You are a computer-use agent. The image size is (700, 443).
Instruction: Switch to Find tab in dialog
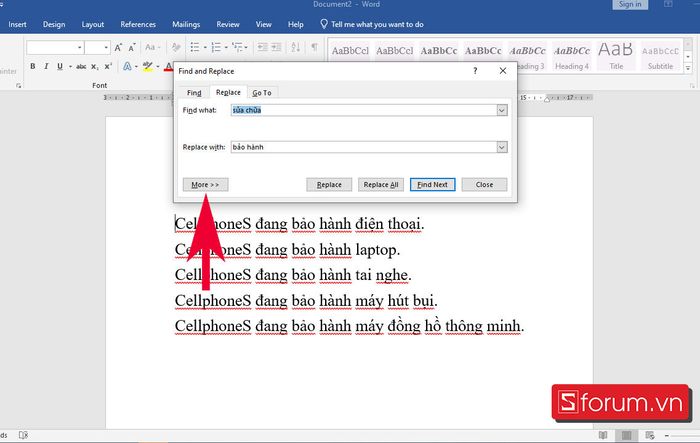click(194, 92)
